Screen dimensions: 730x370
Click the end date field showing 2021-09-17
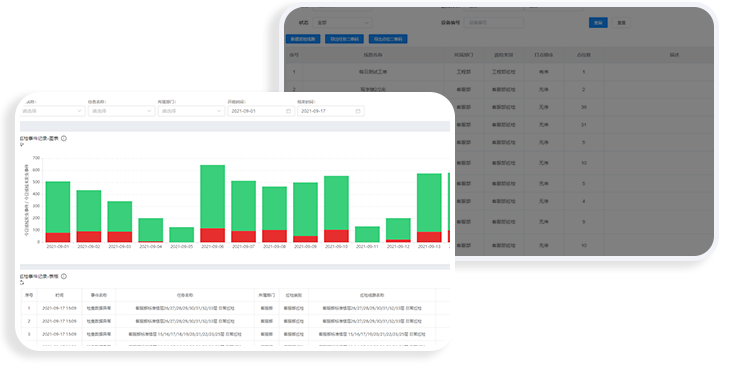point(331,111)
